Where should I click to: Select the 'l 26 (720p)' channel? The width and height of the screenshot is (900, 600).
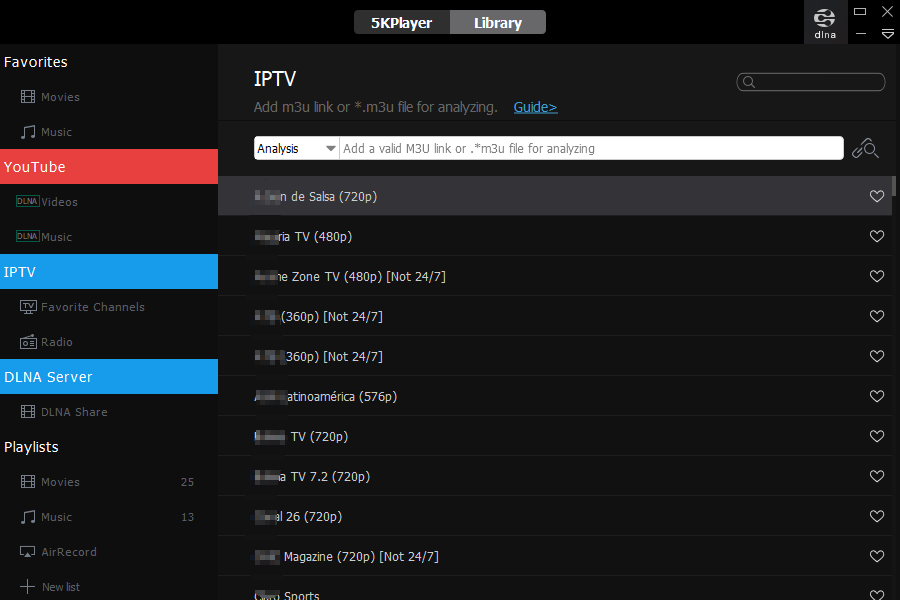point(554,516)
